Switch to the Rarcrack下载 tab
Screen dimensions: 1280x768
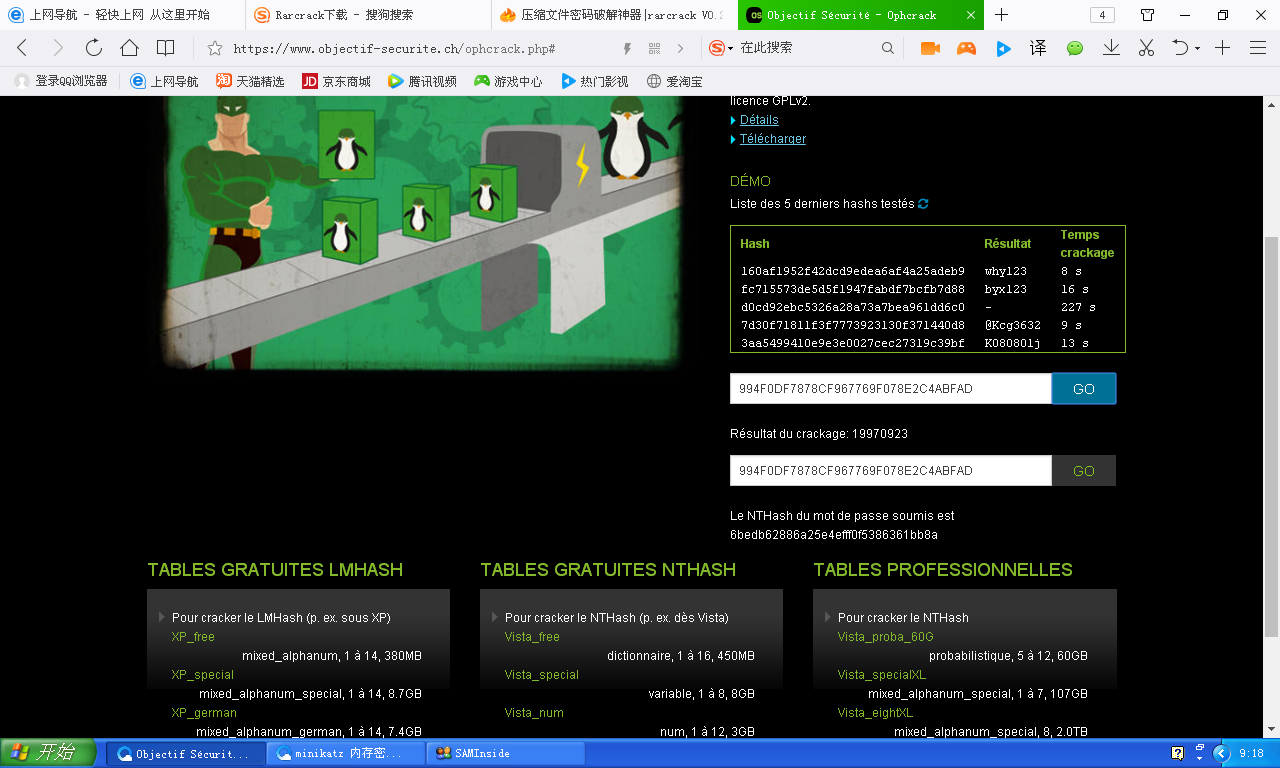coord(368,15)
